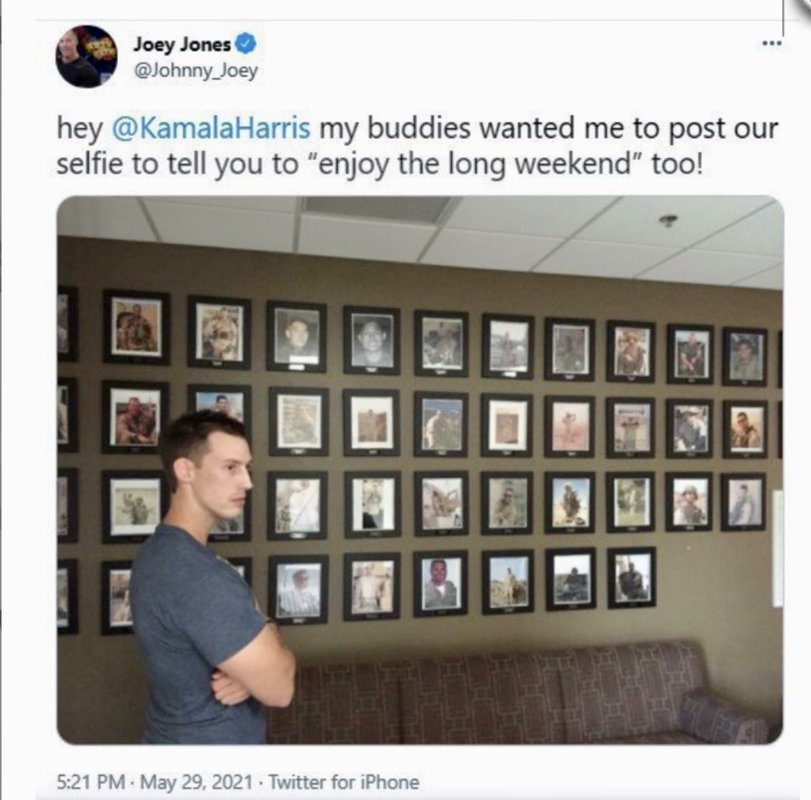Click the blue verified badge
Viewport: 811px width, 800px height.
tap(246, 43)
